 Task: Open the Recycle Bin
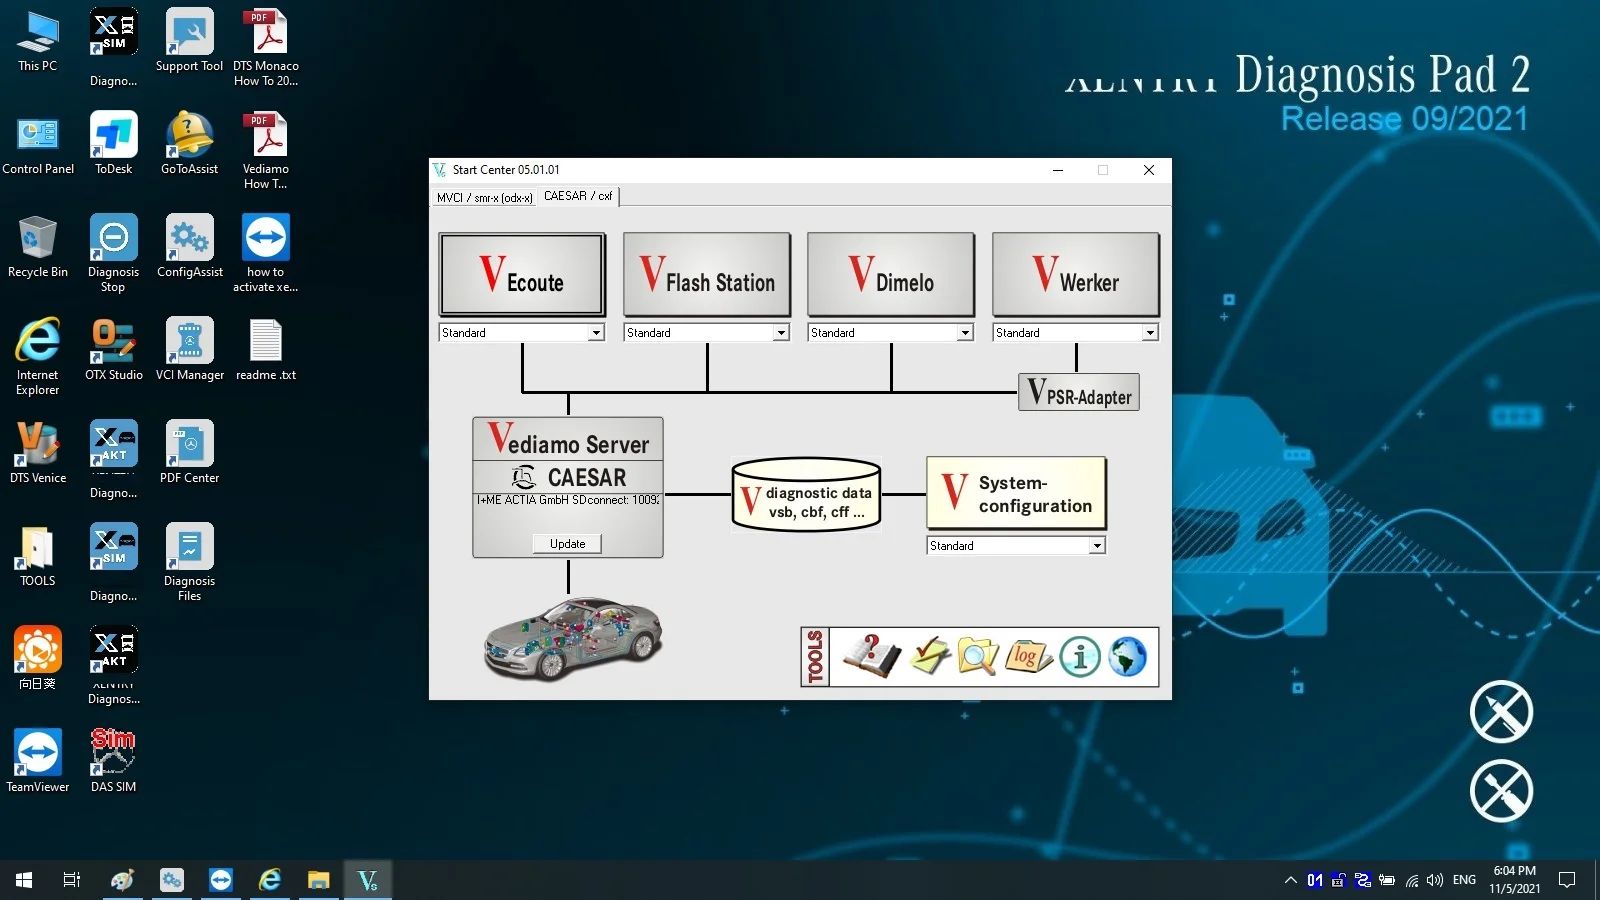pyautogui.click(x=38, y=248)
